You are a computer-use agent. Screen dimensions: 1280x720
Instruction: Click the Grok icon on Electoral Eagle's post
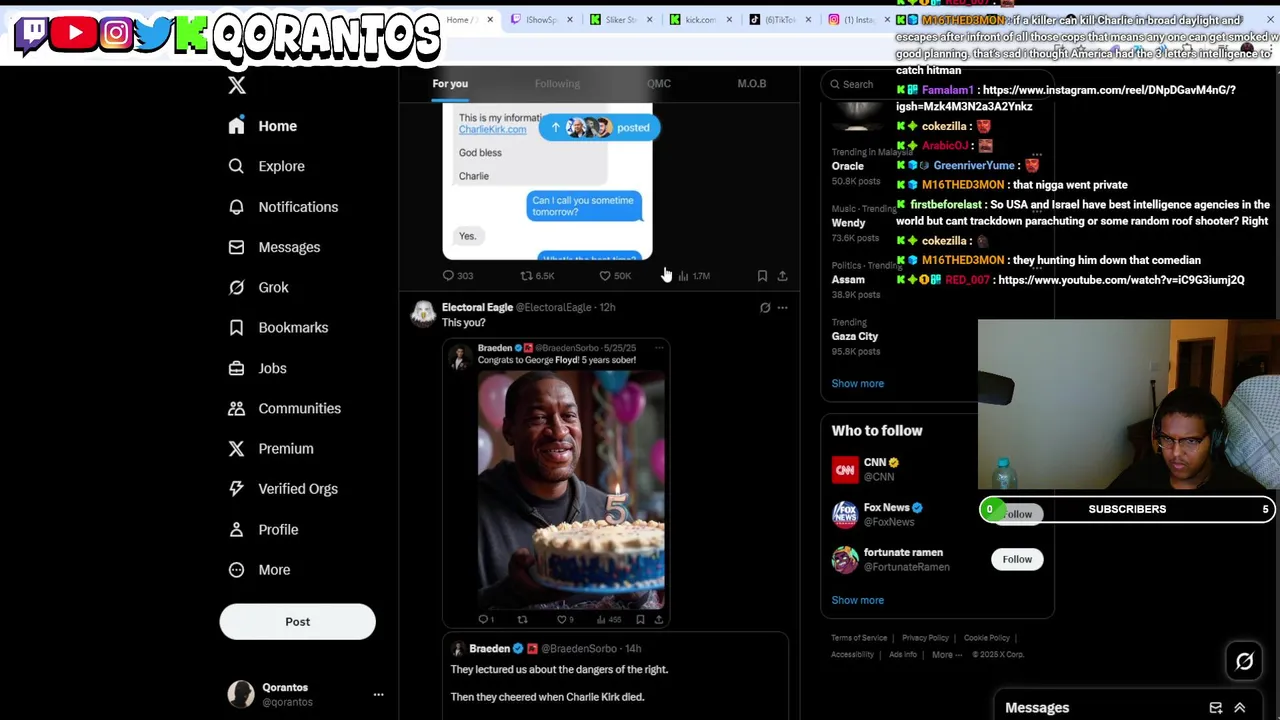point(765,308)
